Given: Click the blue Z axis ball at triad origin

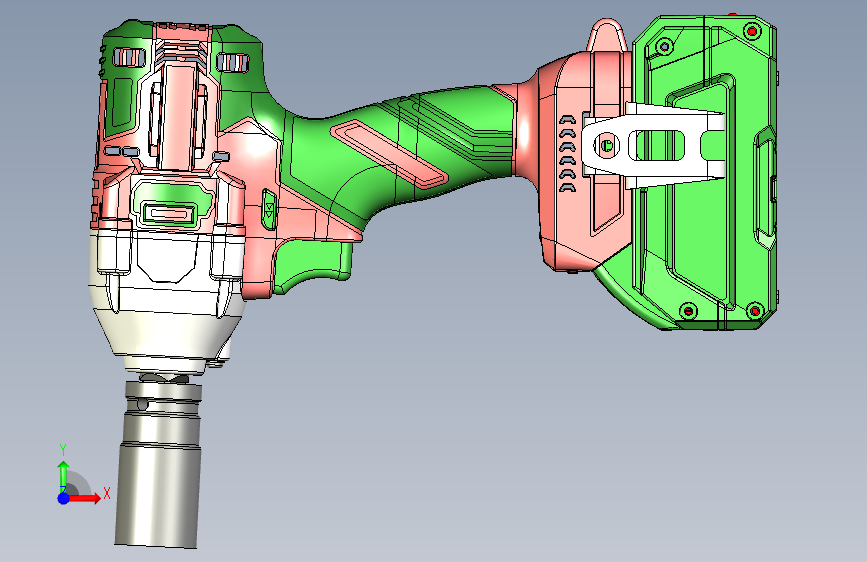Looking at the screenshot, I should click(x=64, y=498).
